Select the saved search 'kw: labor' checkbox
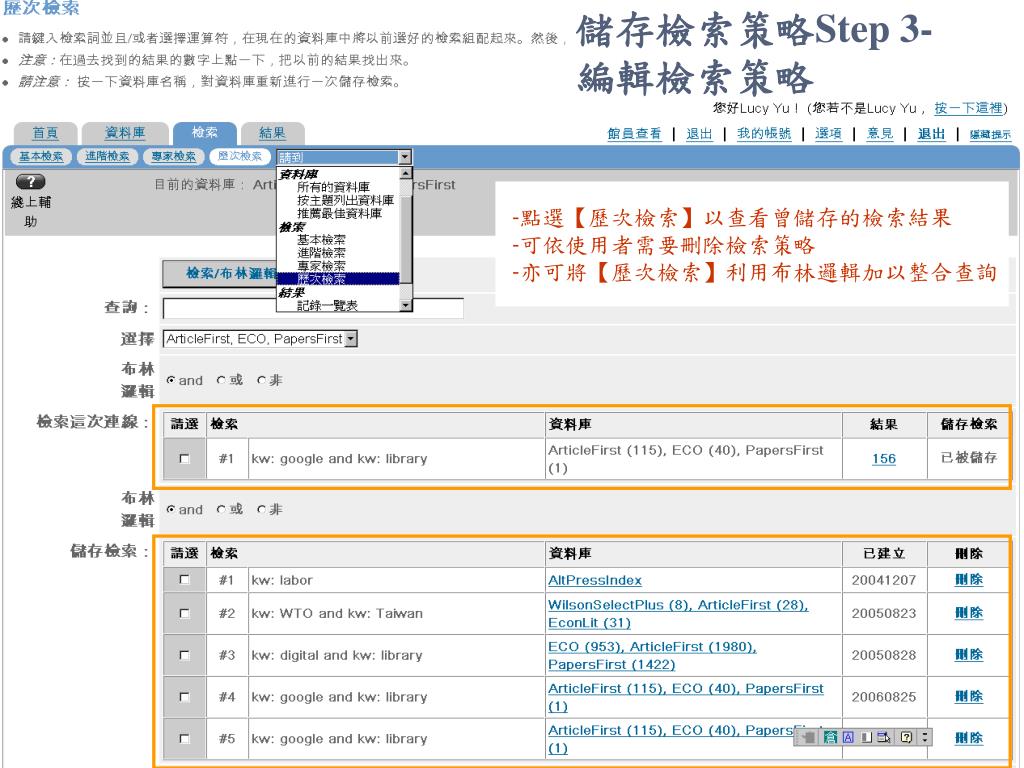The width and height of the screenshot is (1024, 768). (184, 579)
